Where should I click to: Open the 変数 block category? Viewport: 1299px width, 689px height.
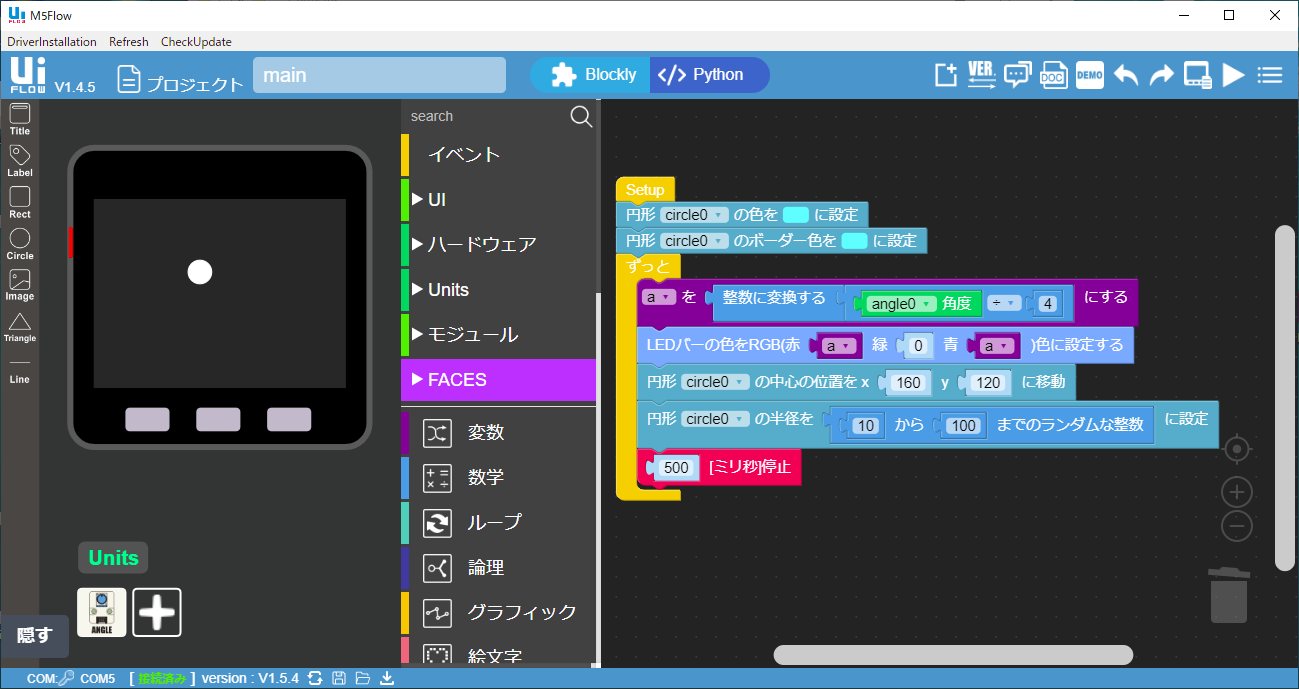tap(485, 432)
